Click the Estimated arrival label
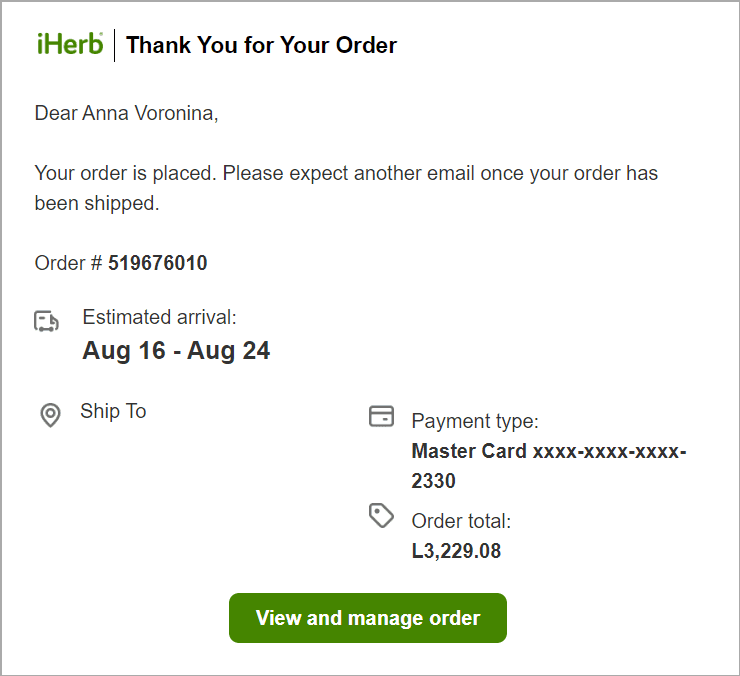 (159, 317)
